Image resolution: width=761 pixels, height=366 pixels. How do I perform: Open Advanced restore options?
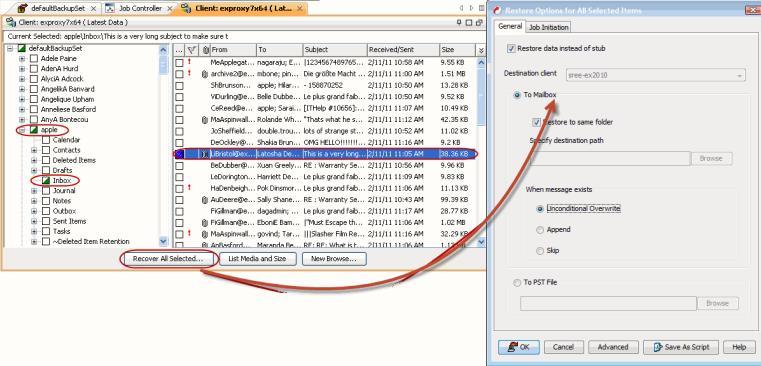coord(612,347)
